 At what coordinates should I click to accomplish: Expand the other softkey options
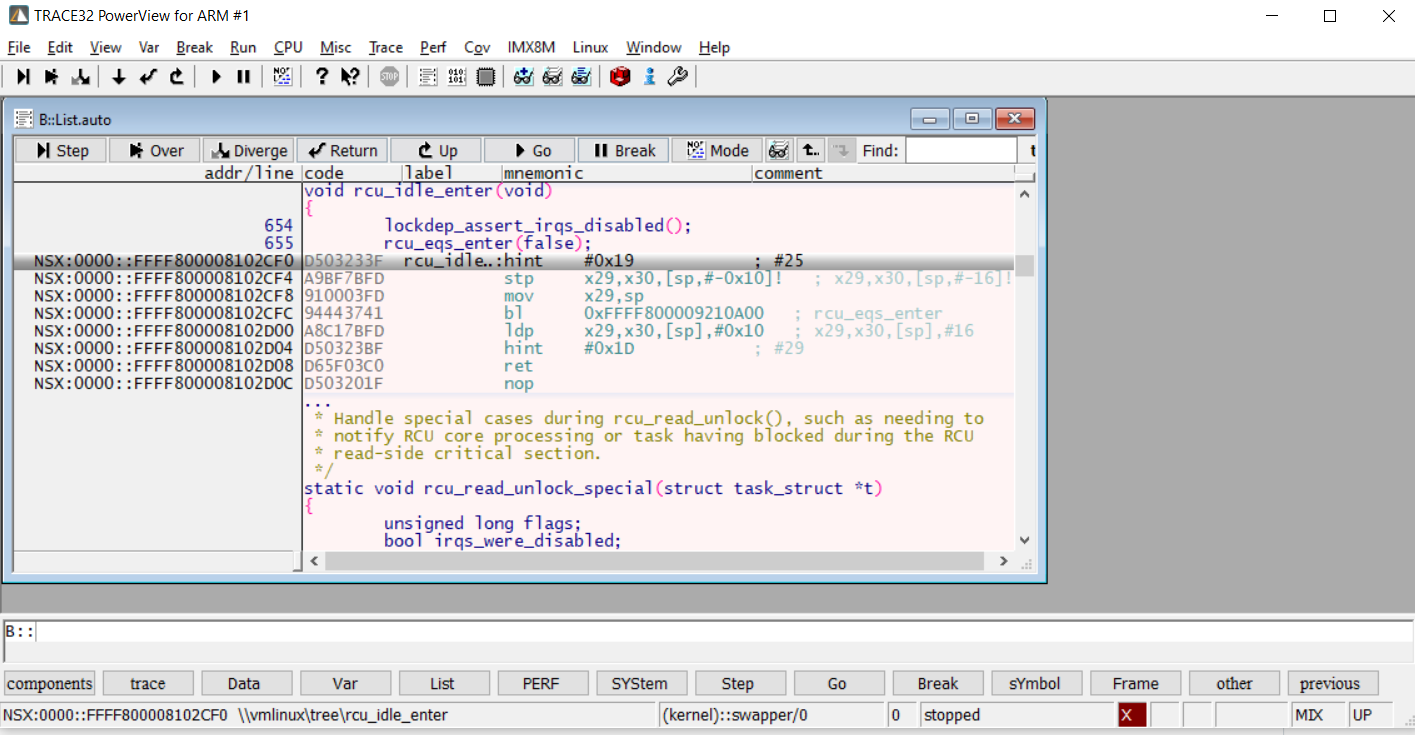(x=1233, y=684)
